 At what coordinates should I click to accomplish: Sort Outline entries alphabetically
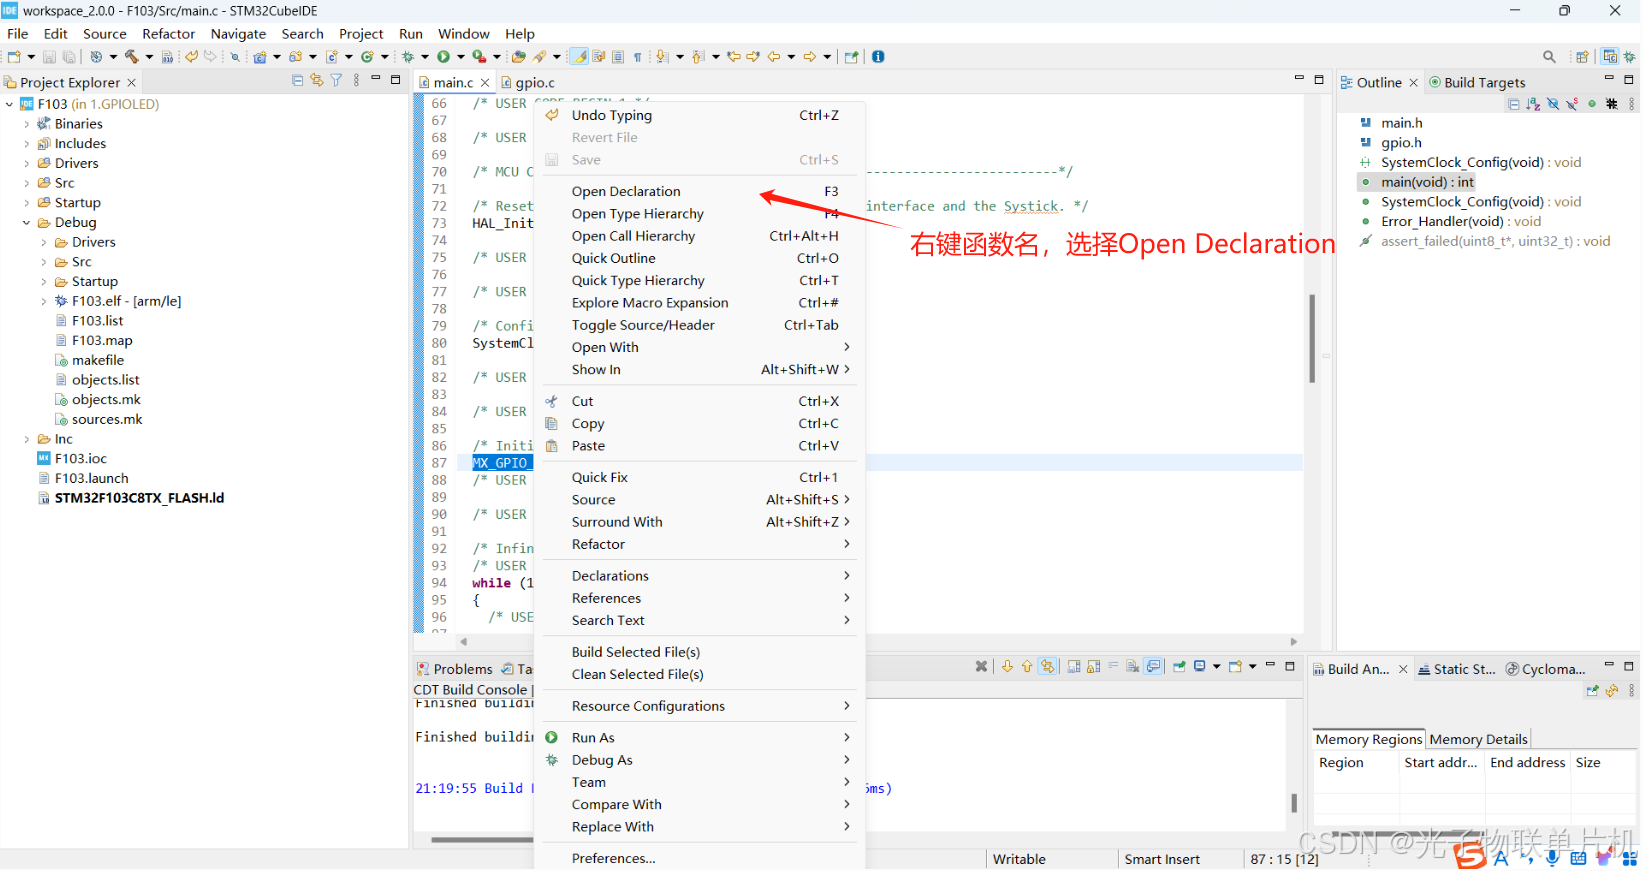coord(1533,103)
